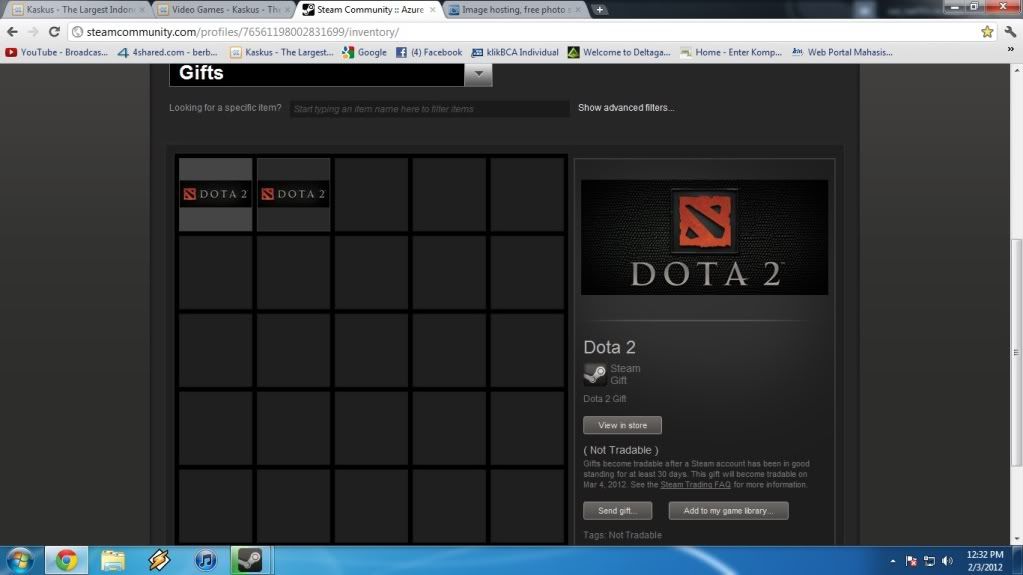Viewport: 1023px width, 575px height.
Task: Open iTunes taskbar icon
Action: coord(206,561)
